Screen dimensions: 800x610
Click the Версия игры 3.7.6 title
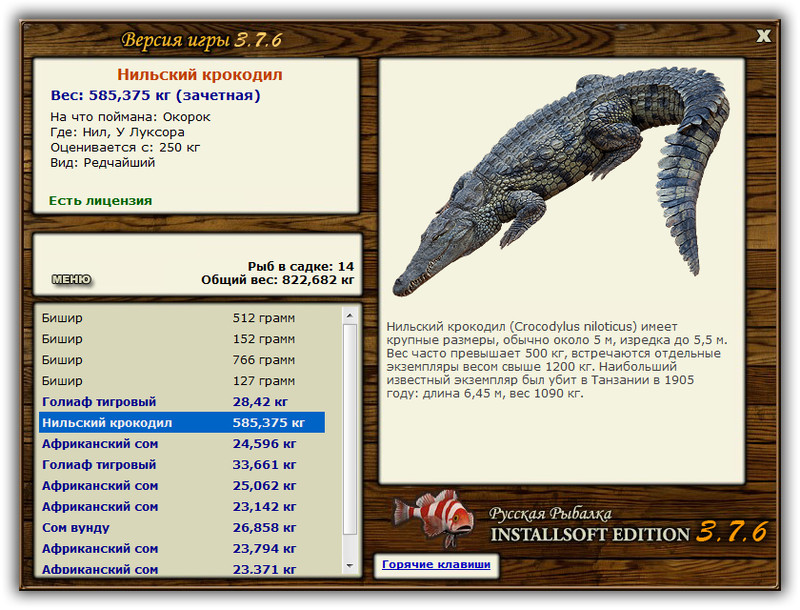coord(202,40)
